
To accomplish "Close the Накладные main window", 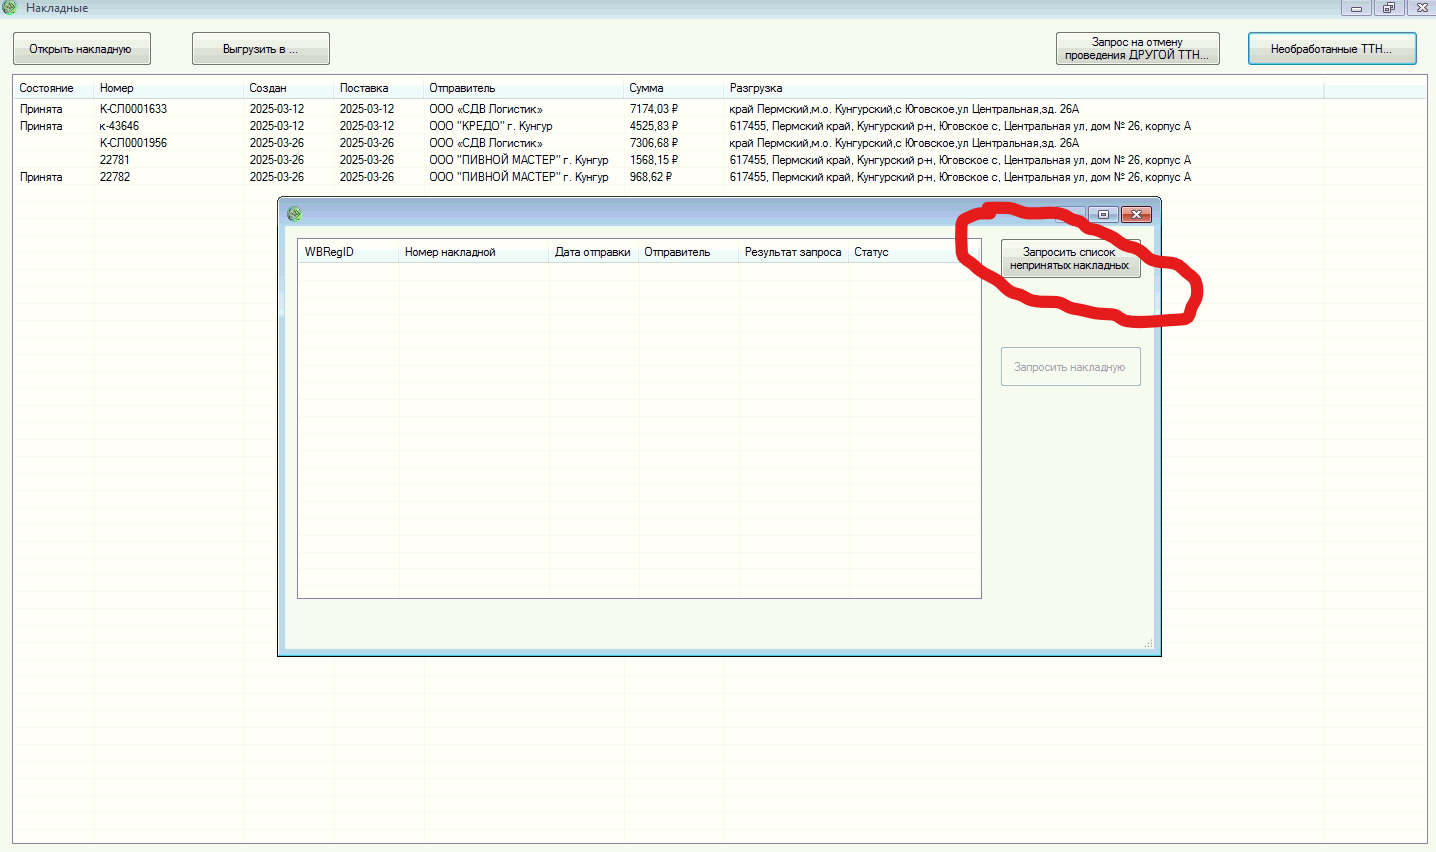I will [x=1421, y=8].
